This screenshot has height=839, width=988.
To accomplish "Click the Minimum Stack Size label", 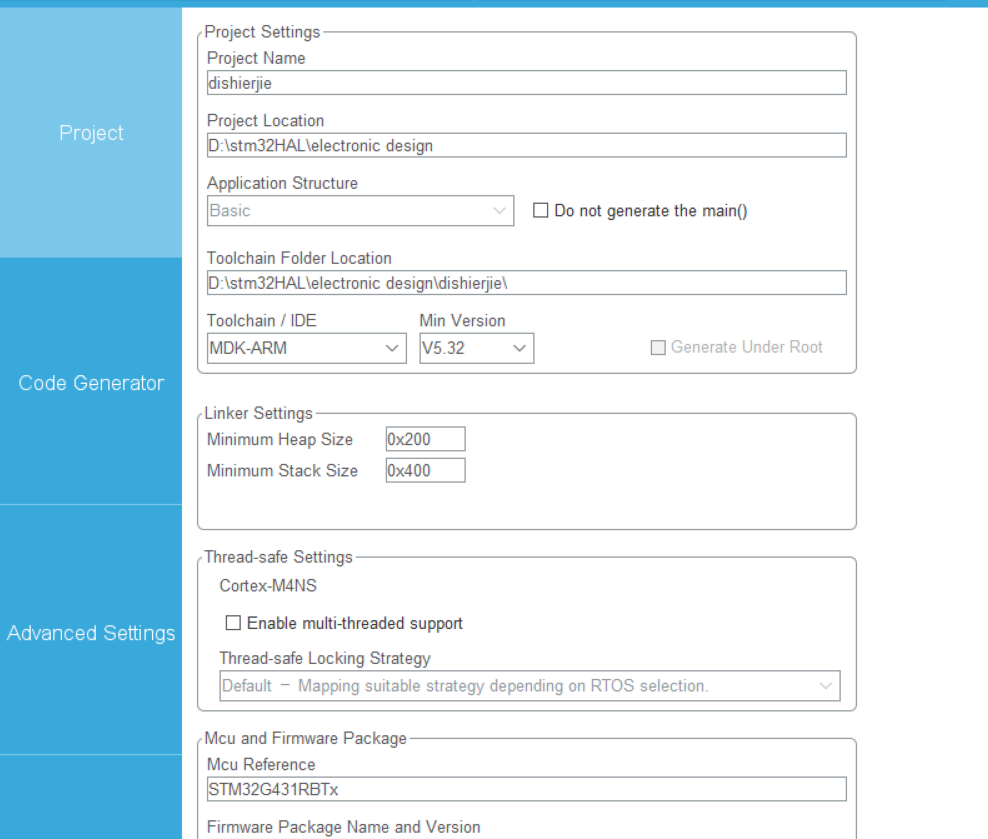I will [282, 471].
